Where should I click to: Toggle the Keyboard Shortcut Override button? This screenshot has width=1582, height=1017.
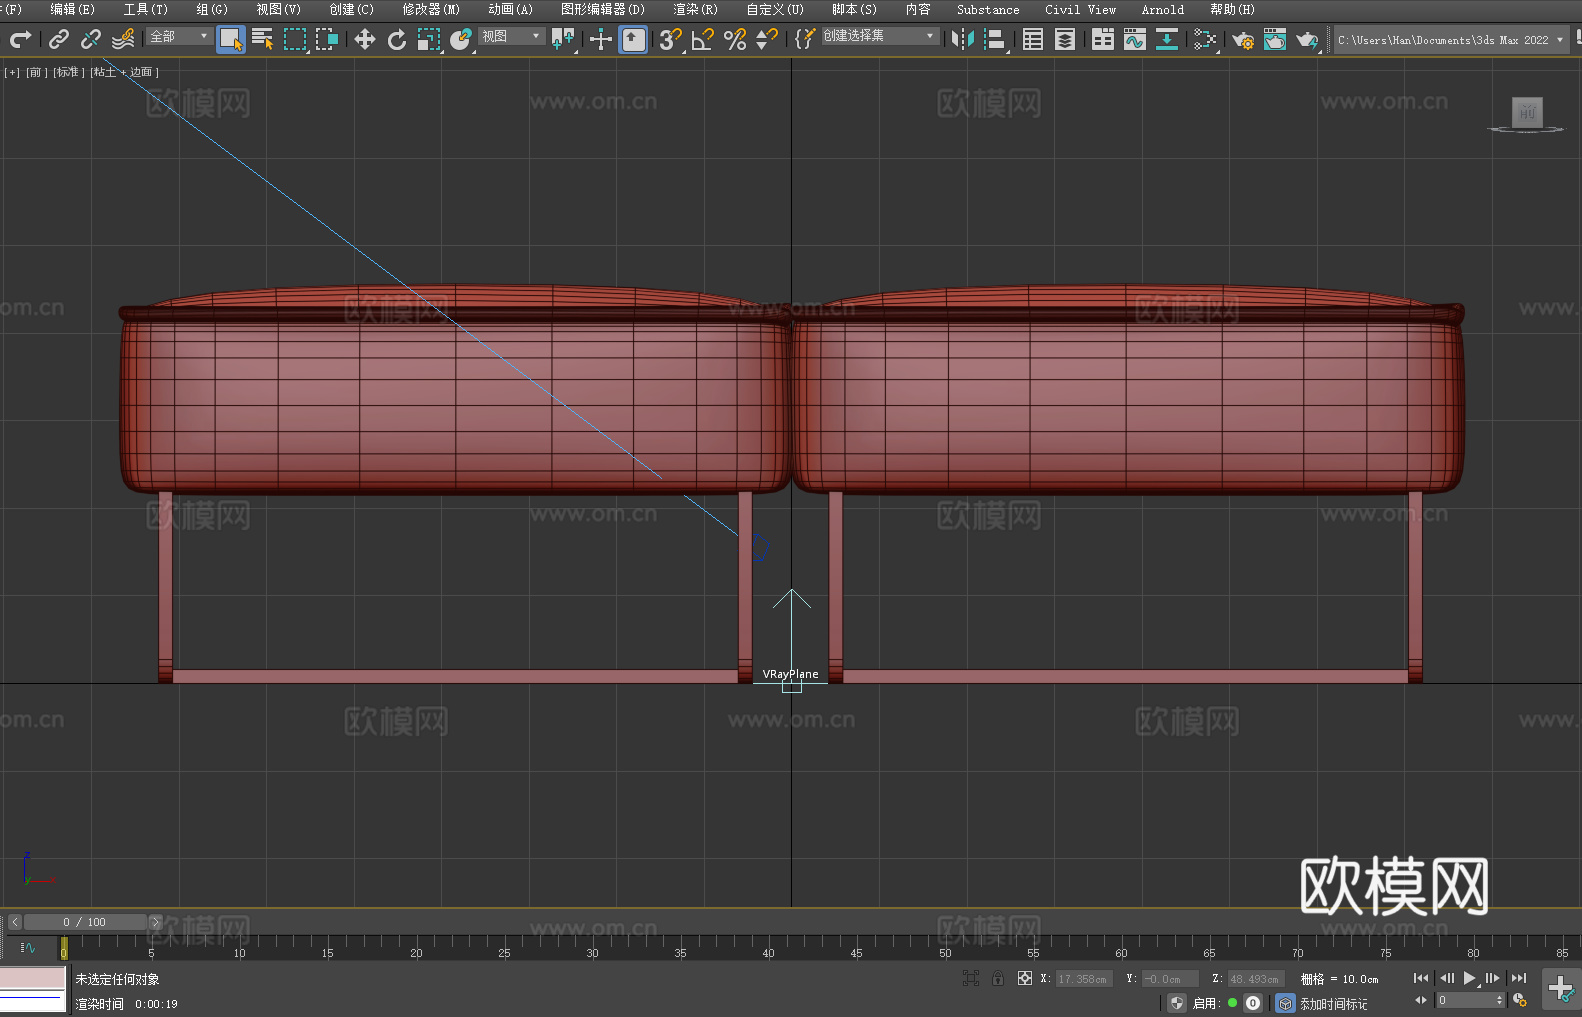(634, 39)
